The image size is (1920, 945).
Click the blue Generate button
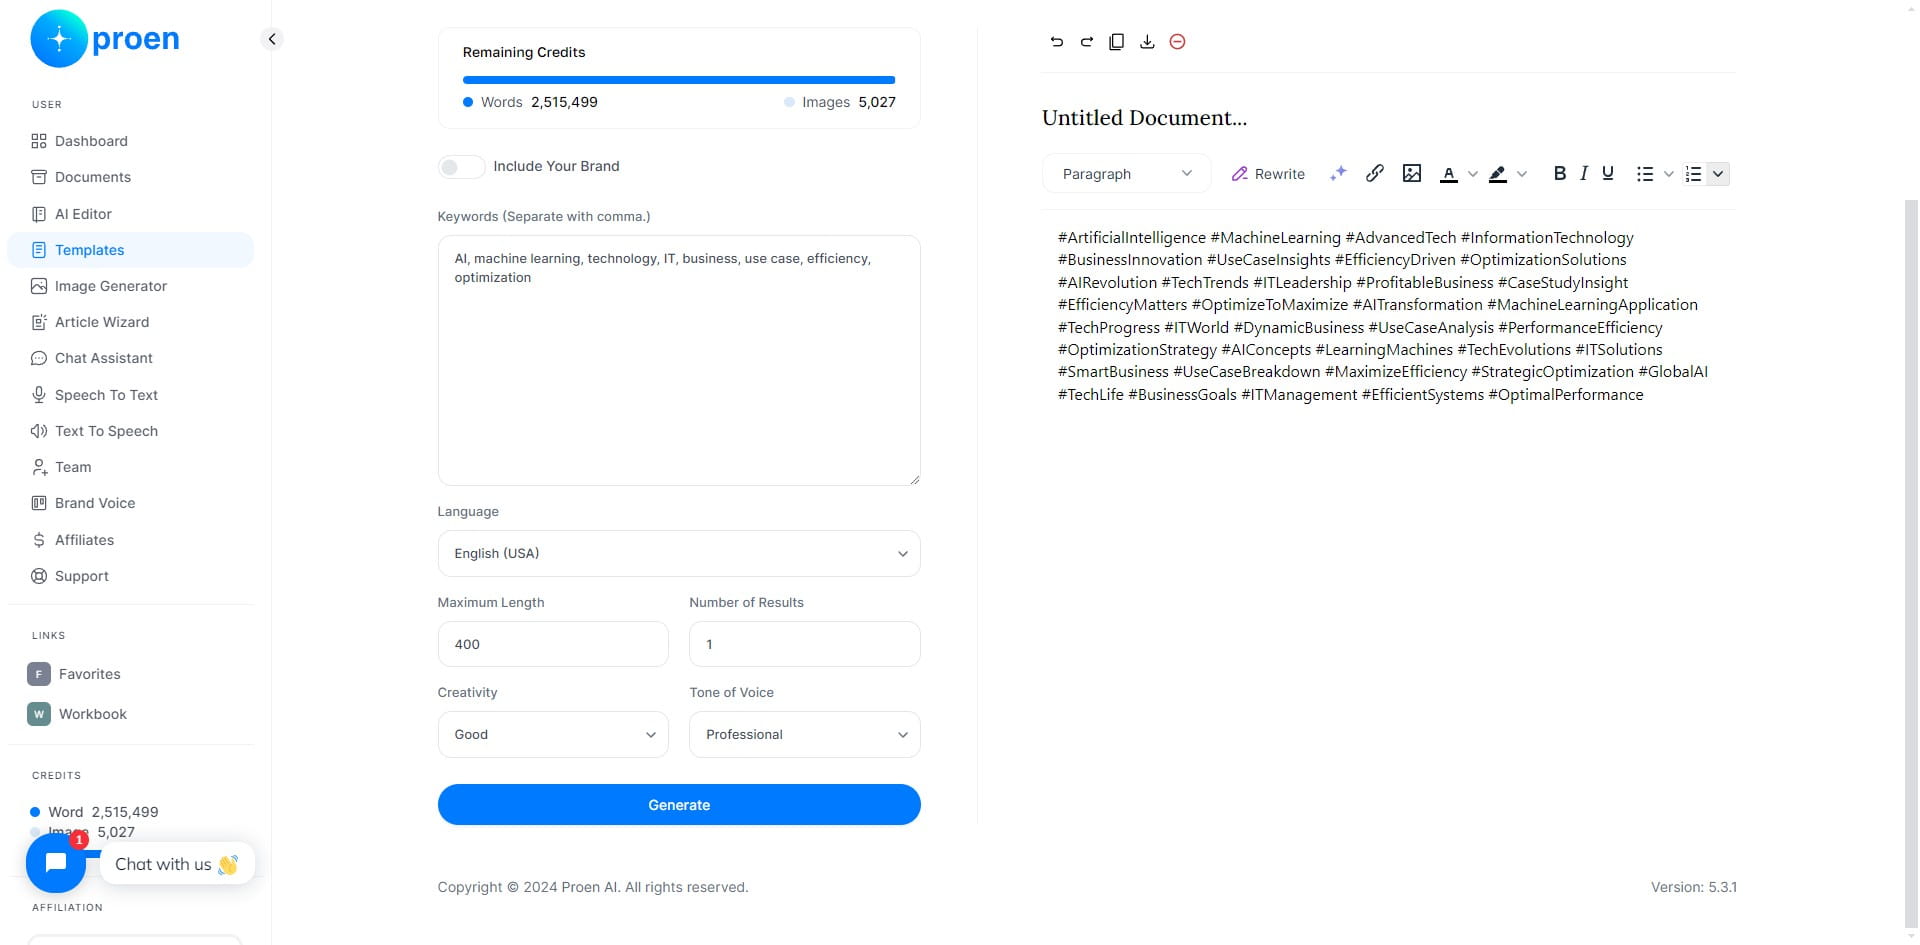point(679,805)
